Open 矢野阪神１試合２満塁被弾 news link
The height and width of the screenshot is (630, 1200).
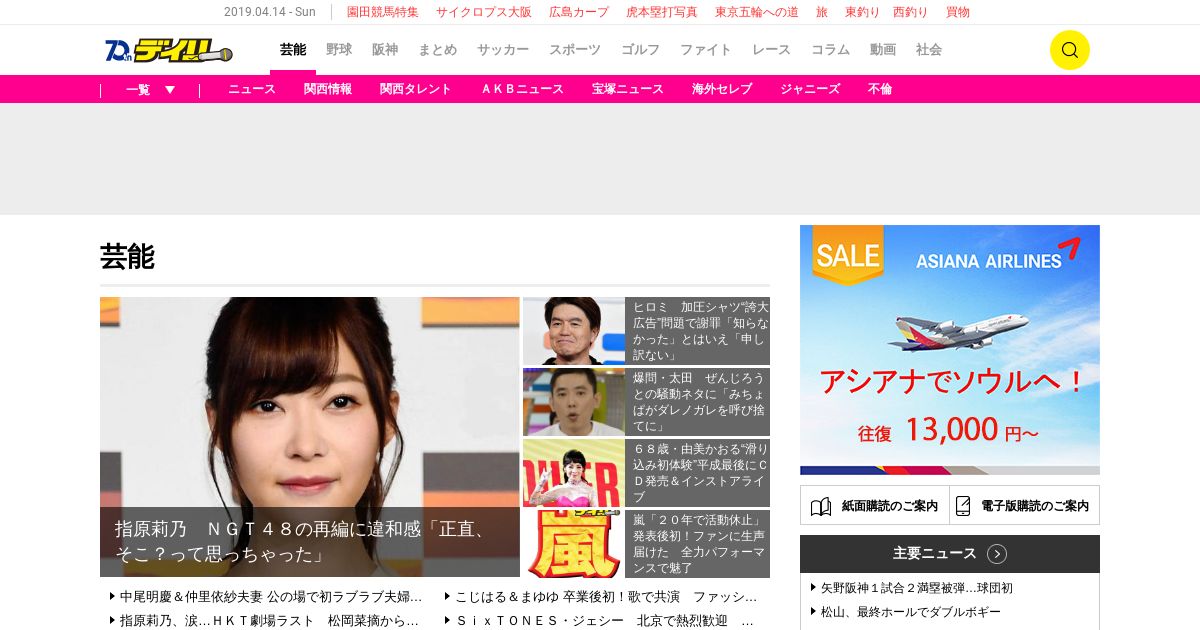pyautogui.click(x=917, y=588)
